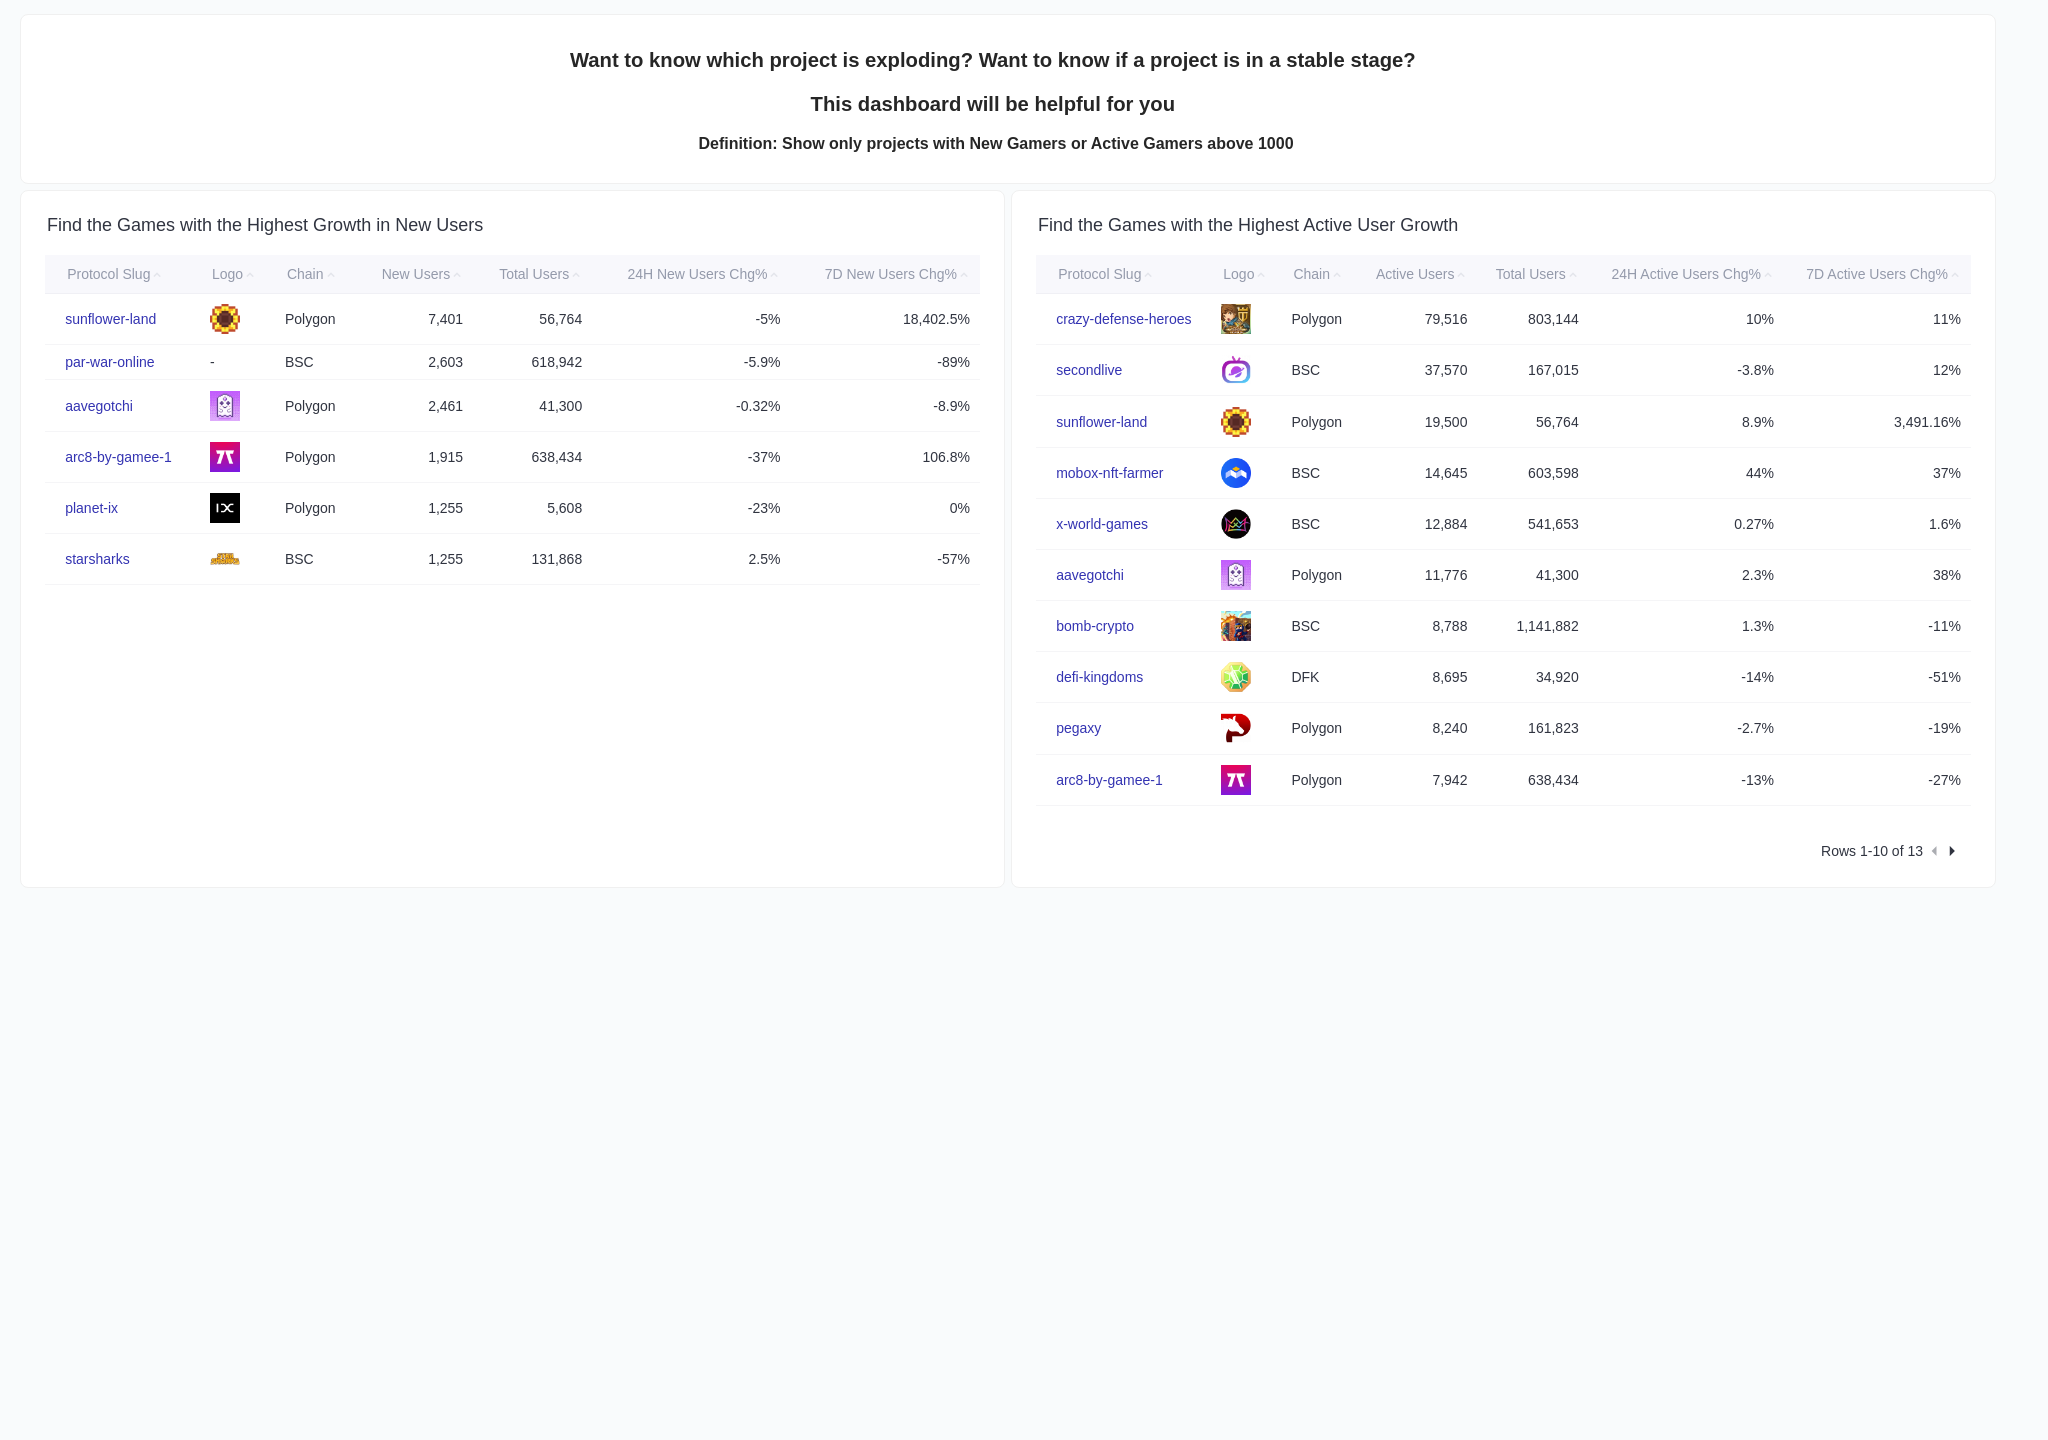The image size is (2048, 1440).
Task: Click the secondlive logo icon
Action: (x=1235, y=370)
